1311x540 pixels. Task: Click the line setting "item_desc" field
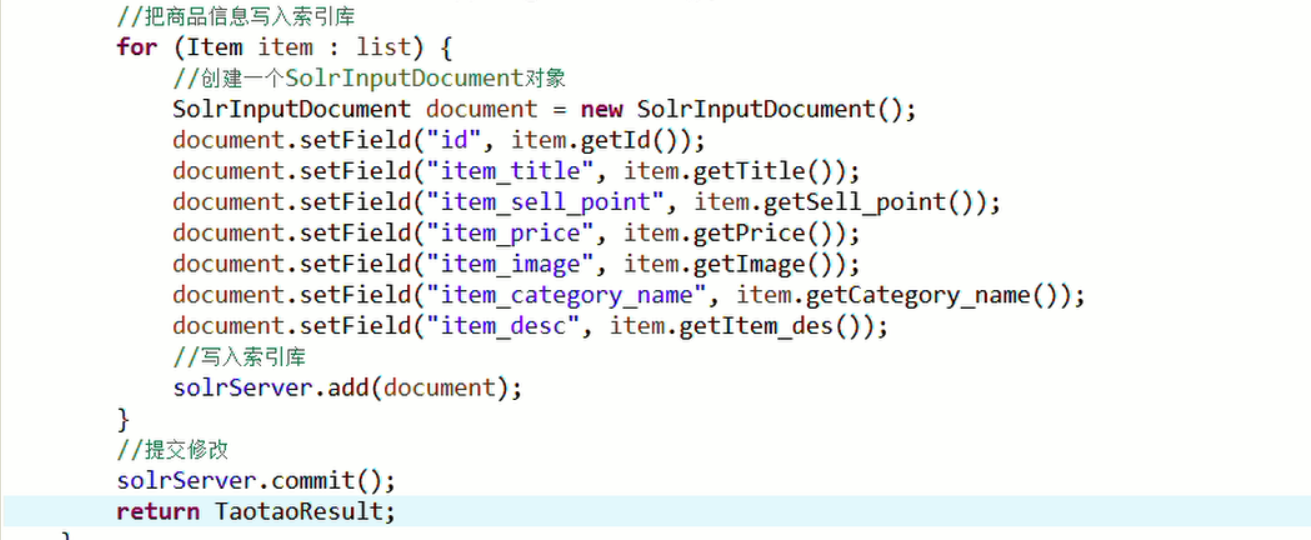(x=530, y=327)
